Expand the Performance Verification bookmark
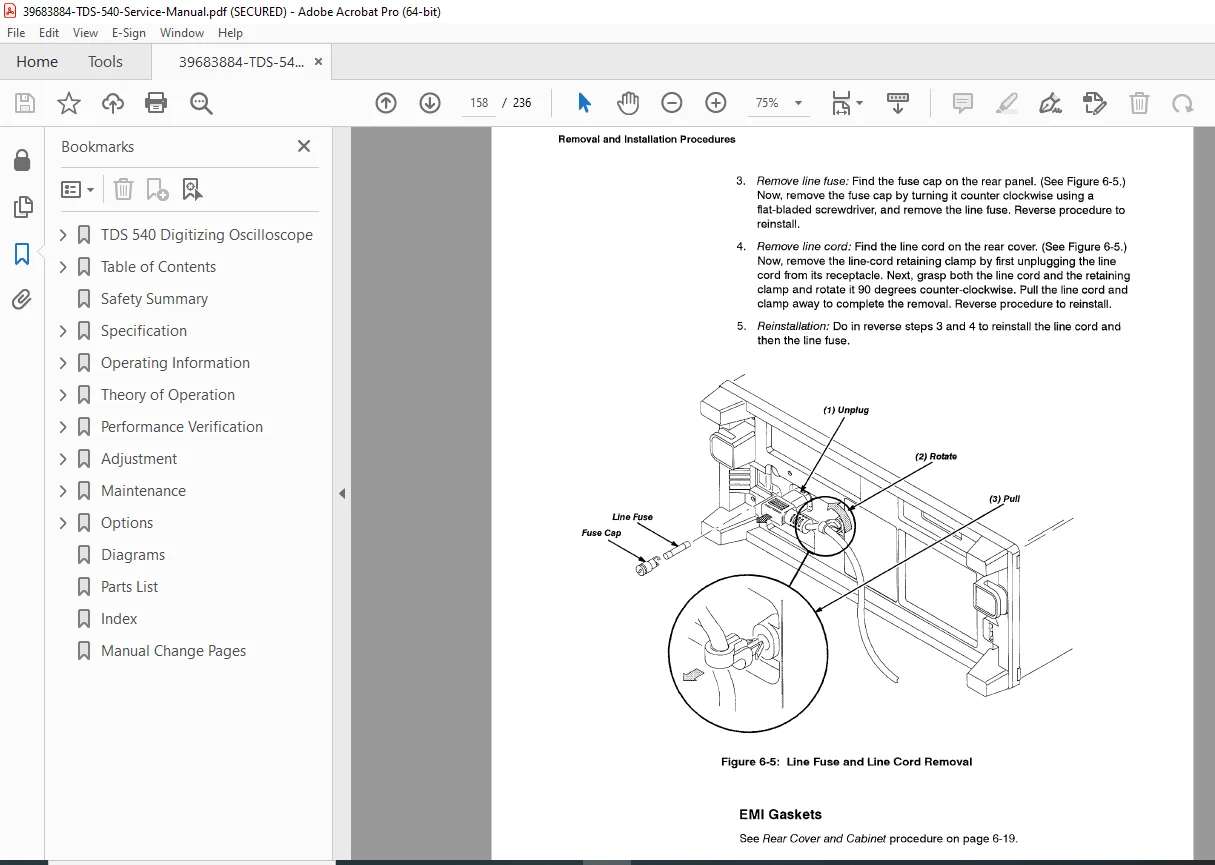Viewport: 1215px width, 865px height. coord(63,427)
